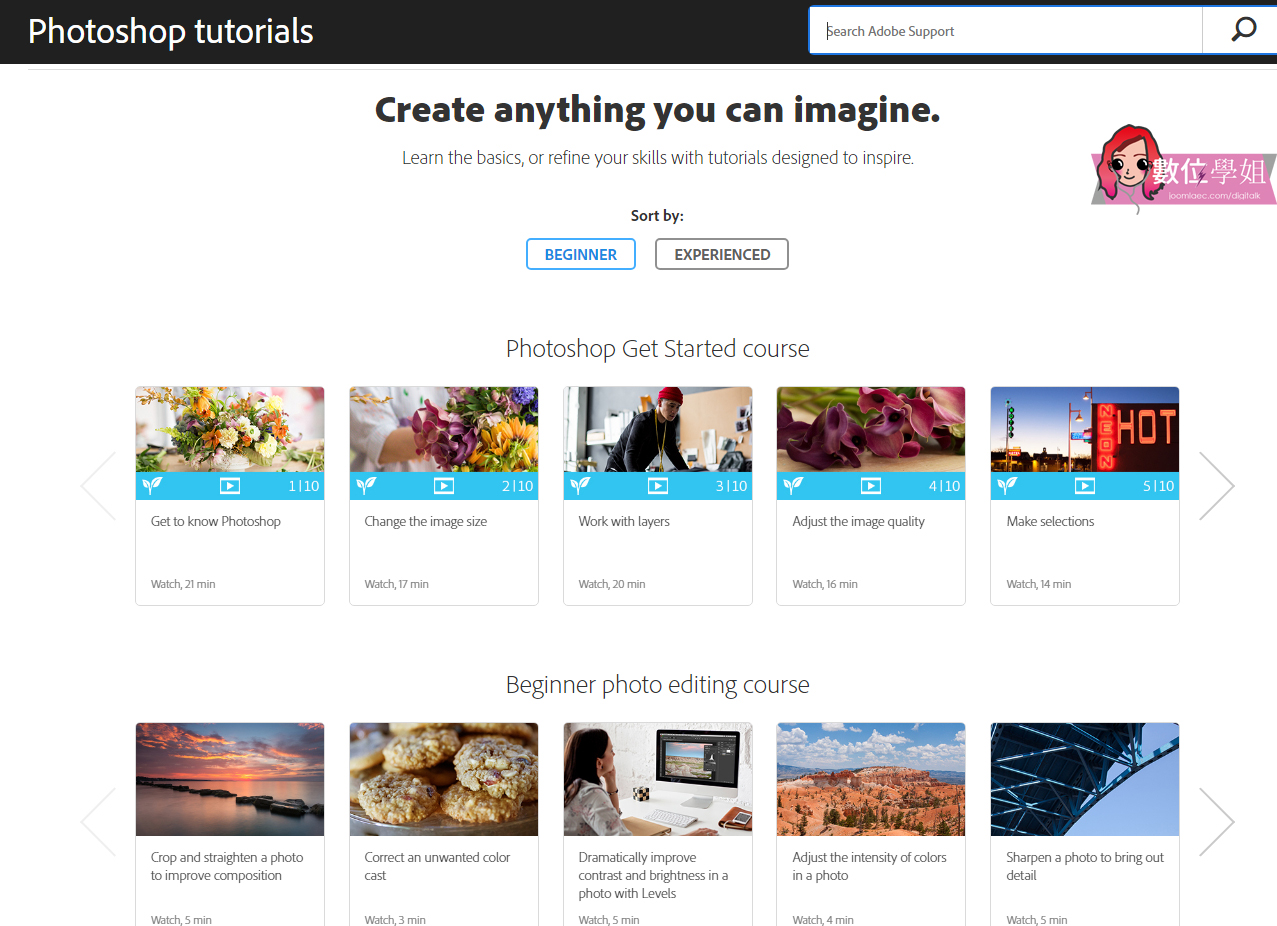Screen dimensions: 1277x926
Task: Click beginner leaf icon on Make selections card
Action: pos(1007,486)
